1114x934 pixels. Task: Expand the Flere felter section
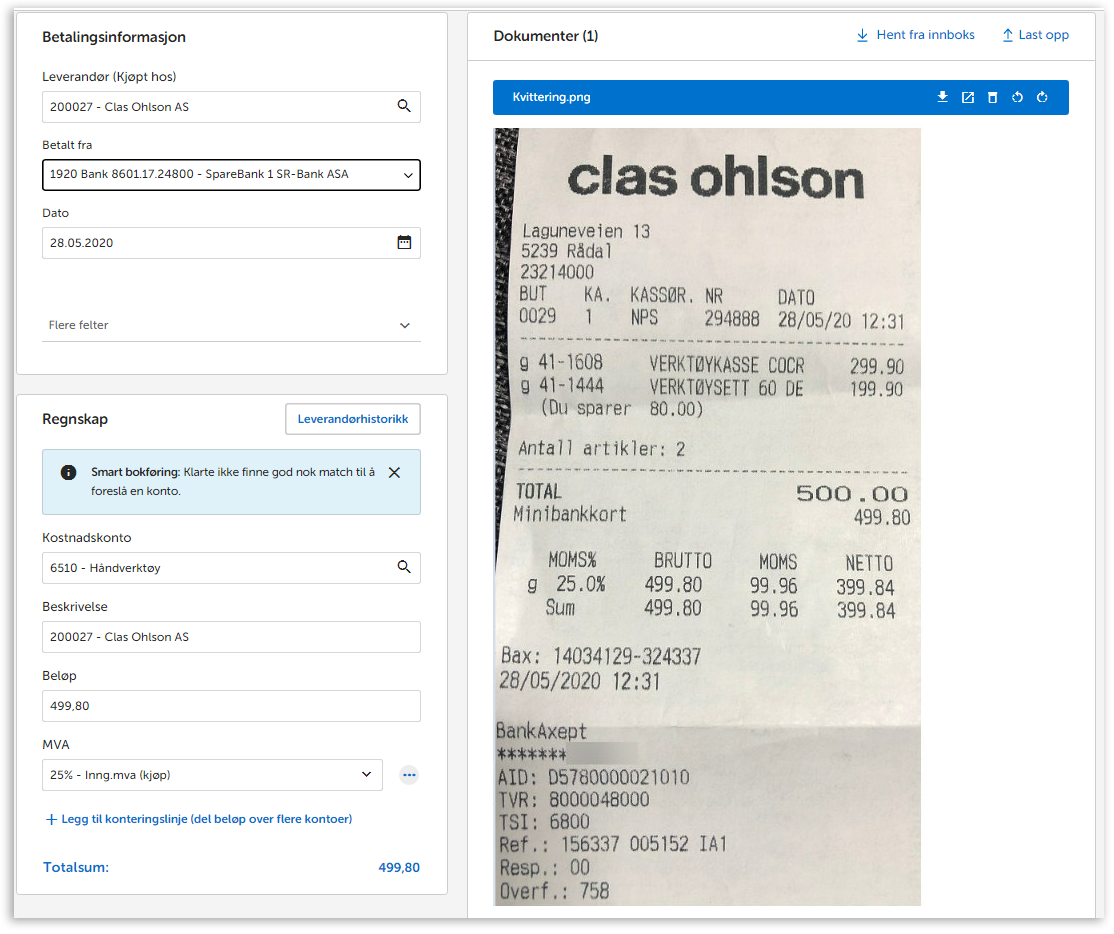(230, 325)
